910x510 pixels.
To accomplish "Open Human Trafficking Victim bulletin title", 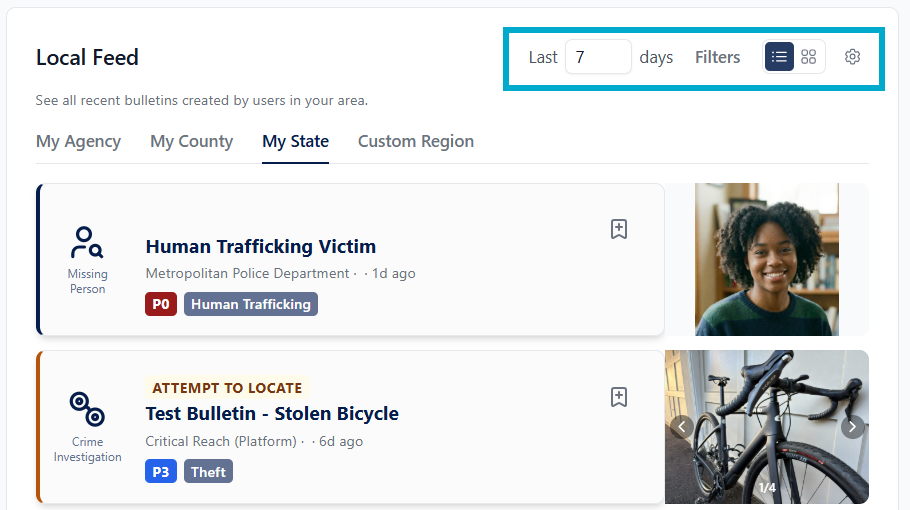I will coord(261,247).
